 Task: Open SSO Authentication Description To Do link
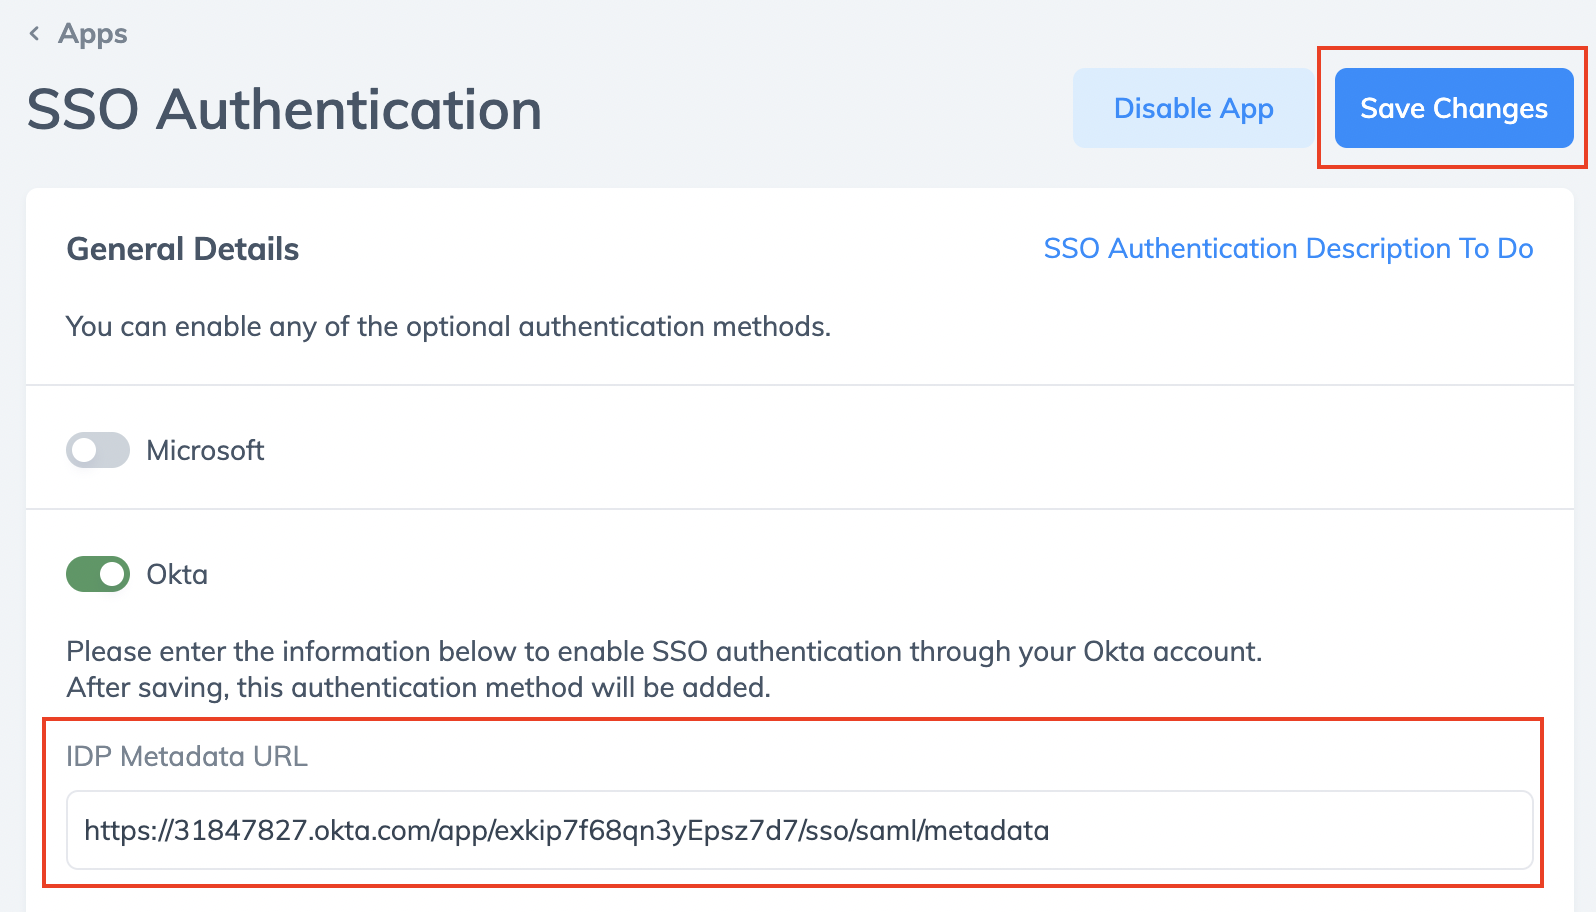coord(1288,248)
